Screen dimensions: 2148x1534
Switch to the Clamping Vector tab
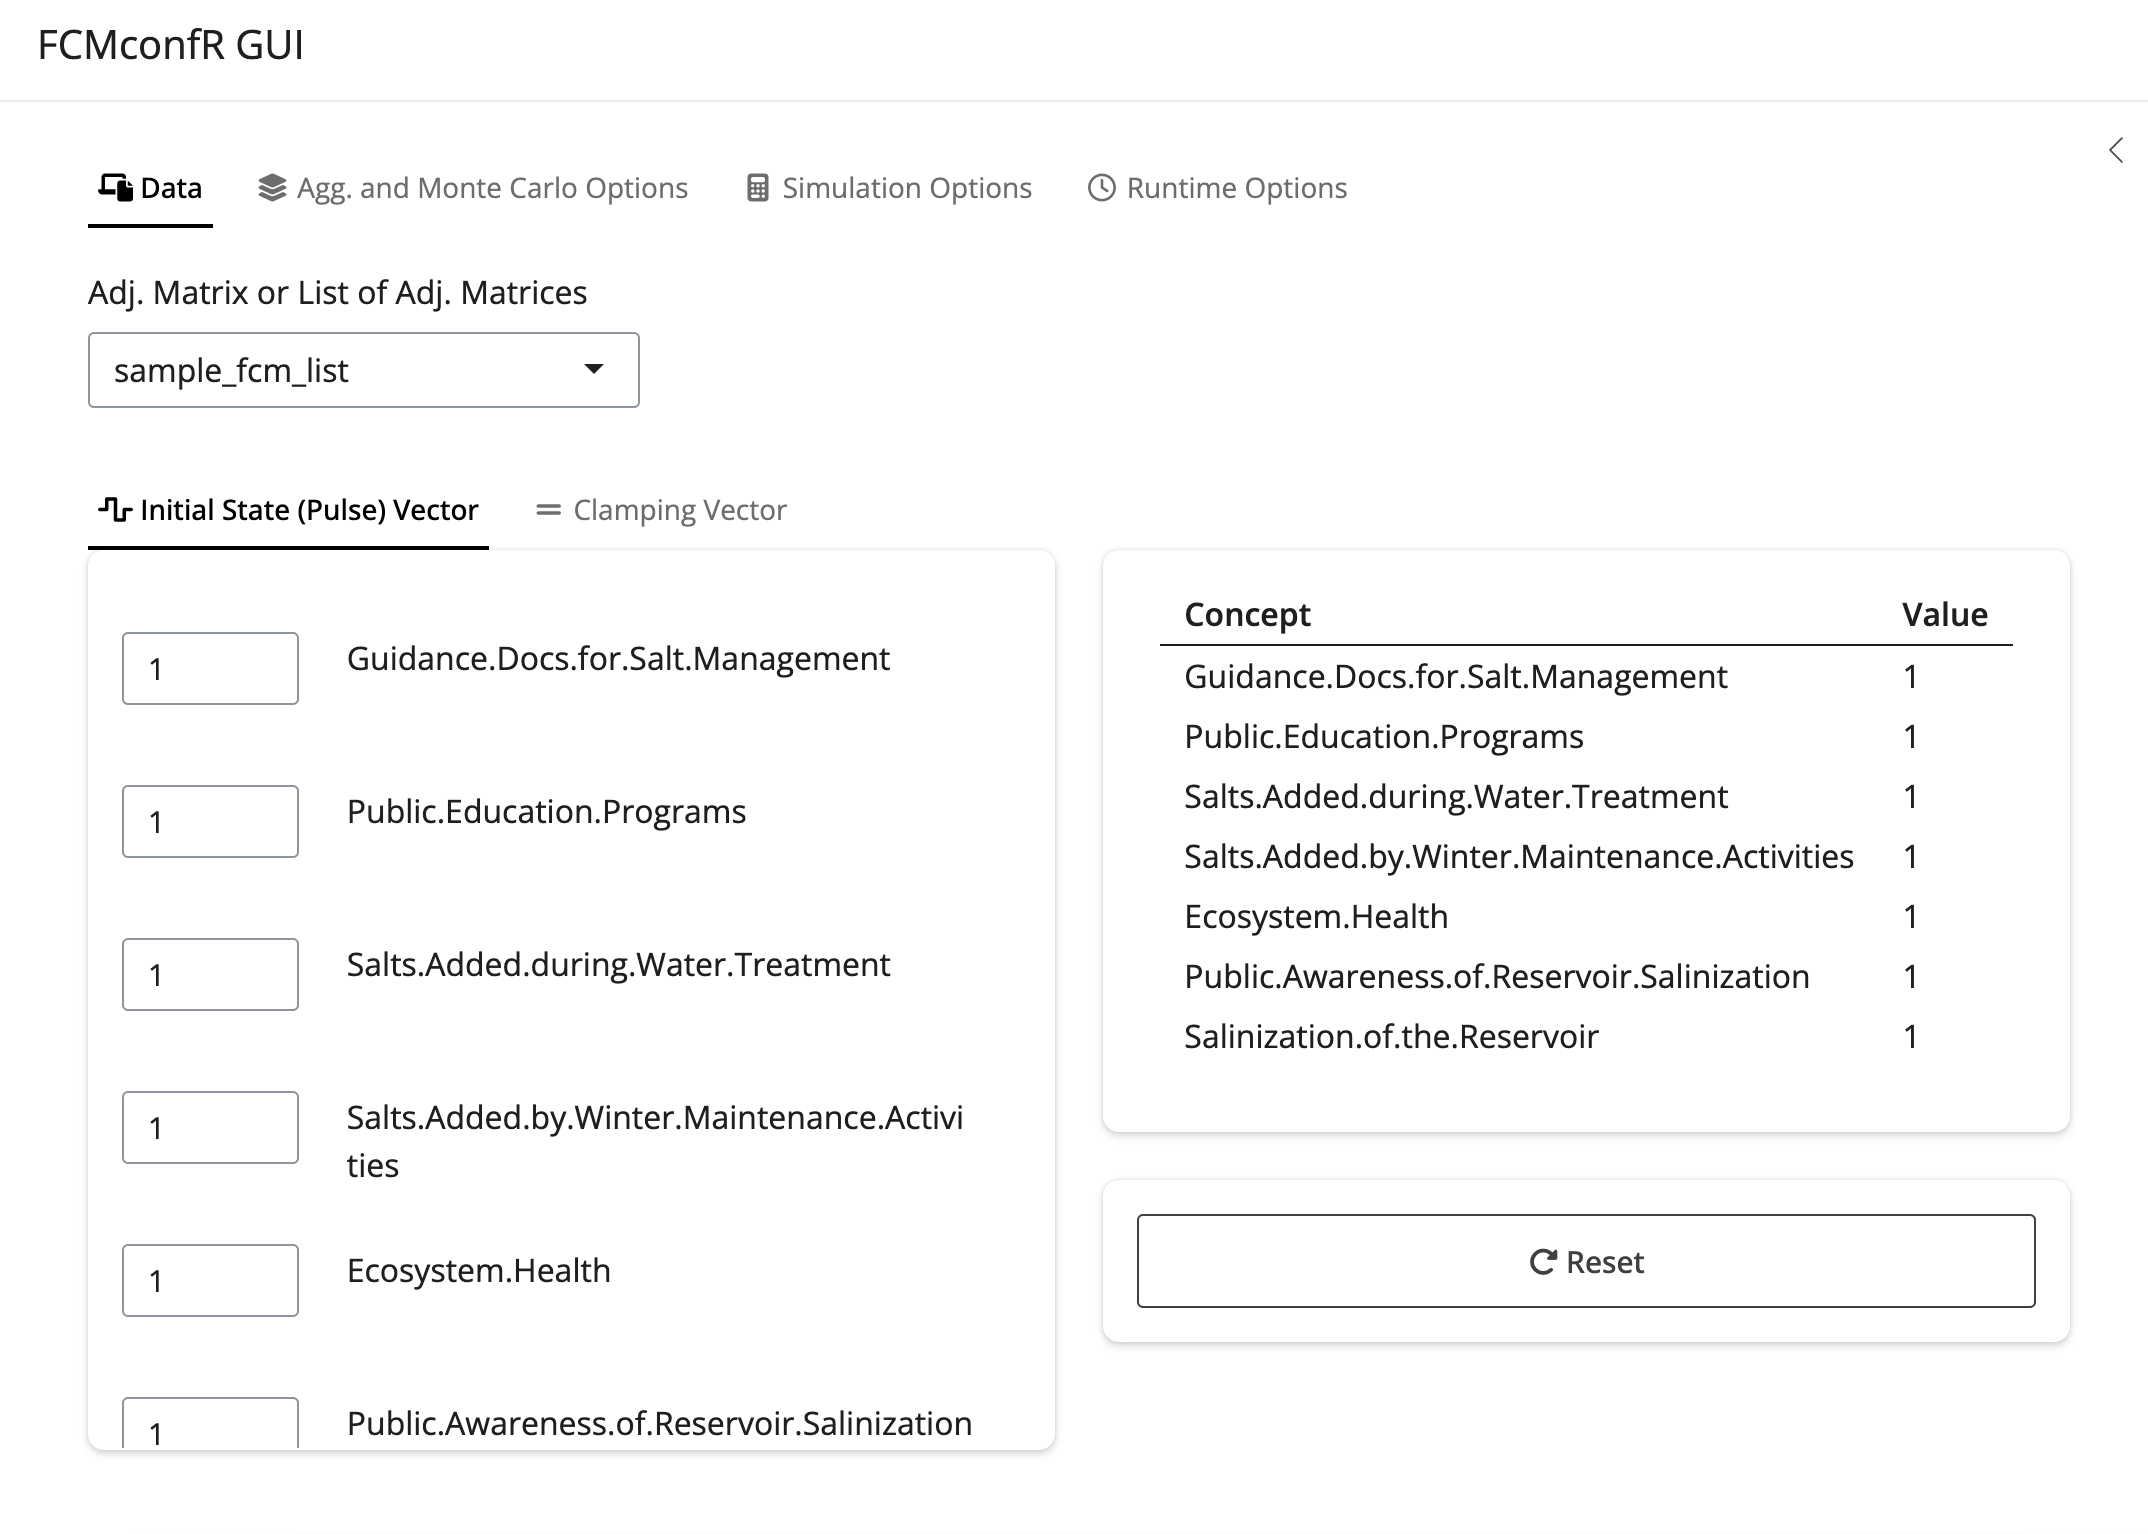661,510
